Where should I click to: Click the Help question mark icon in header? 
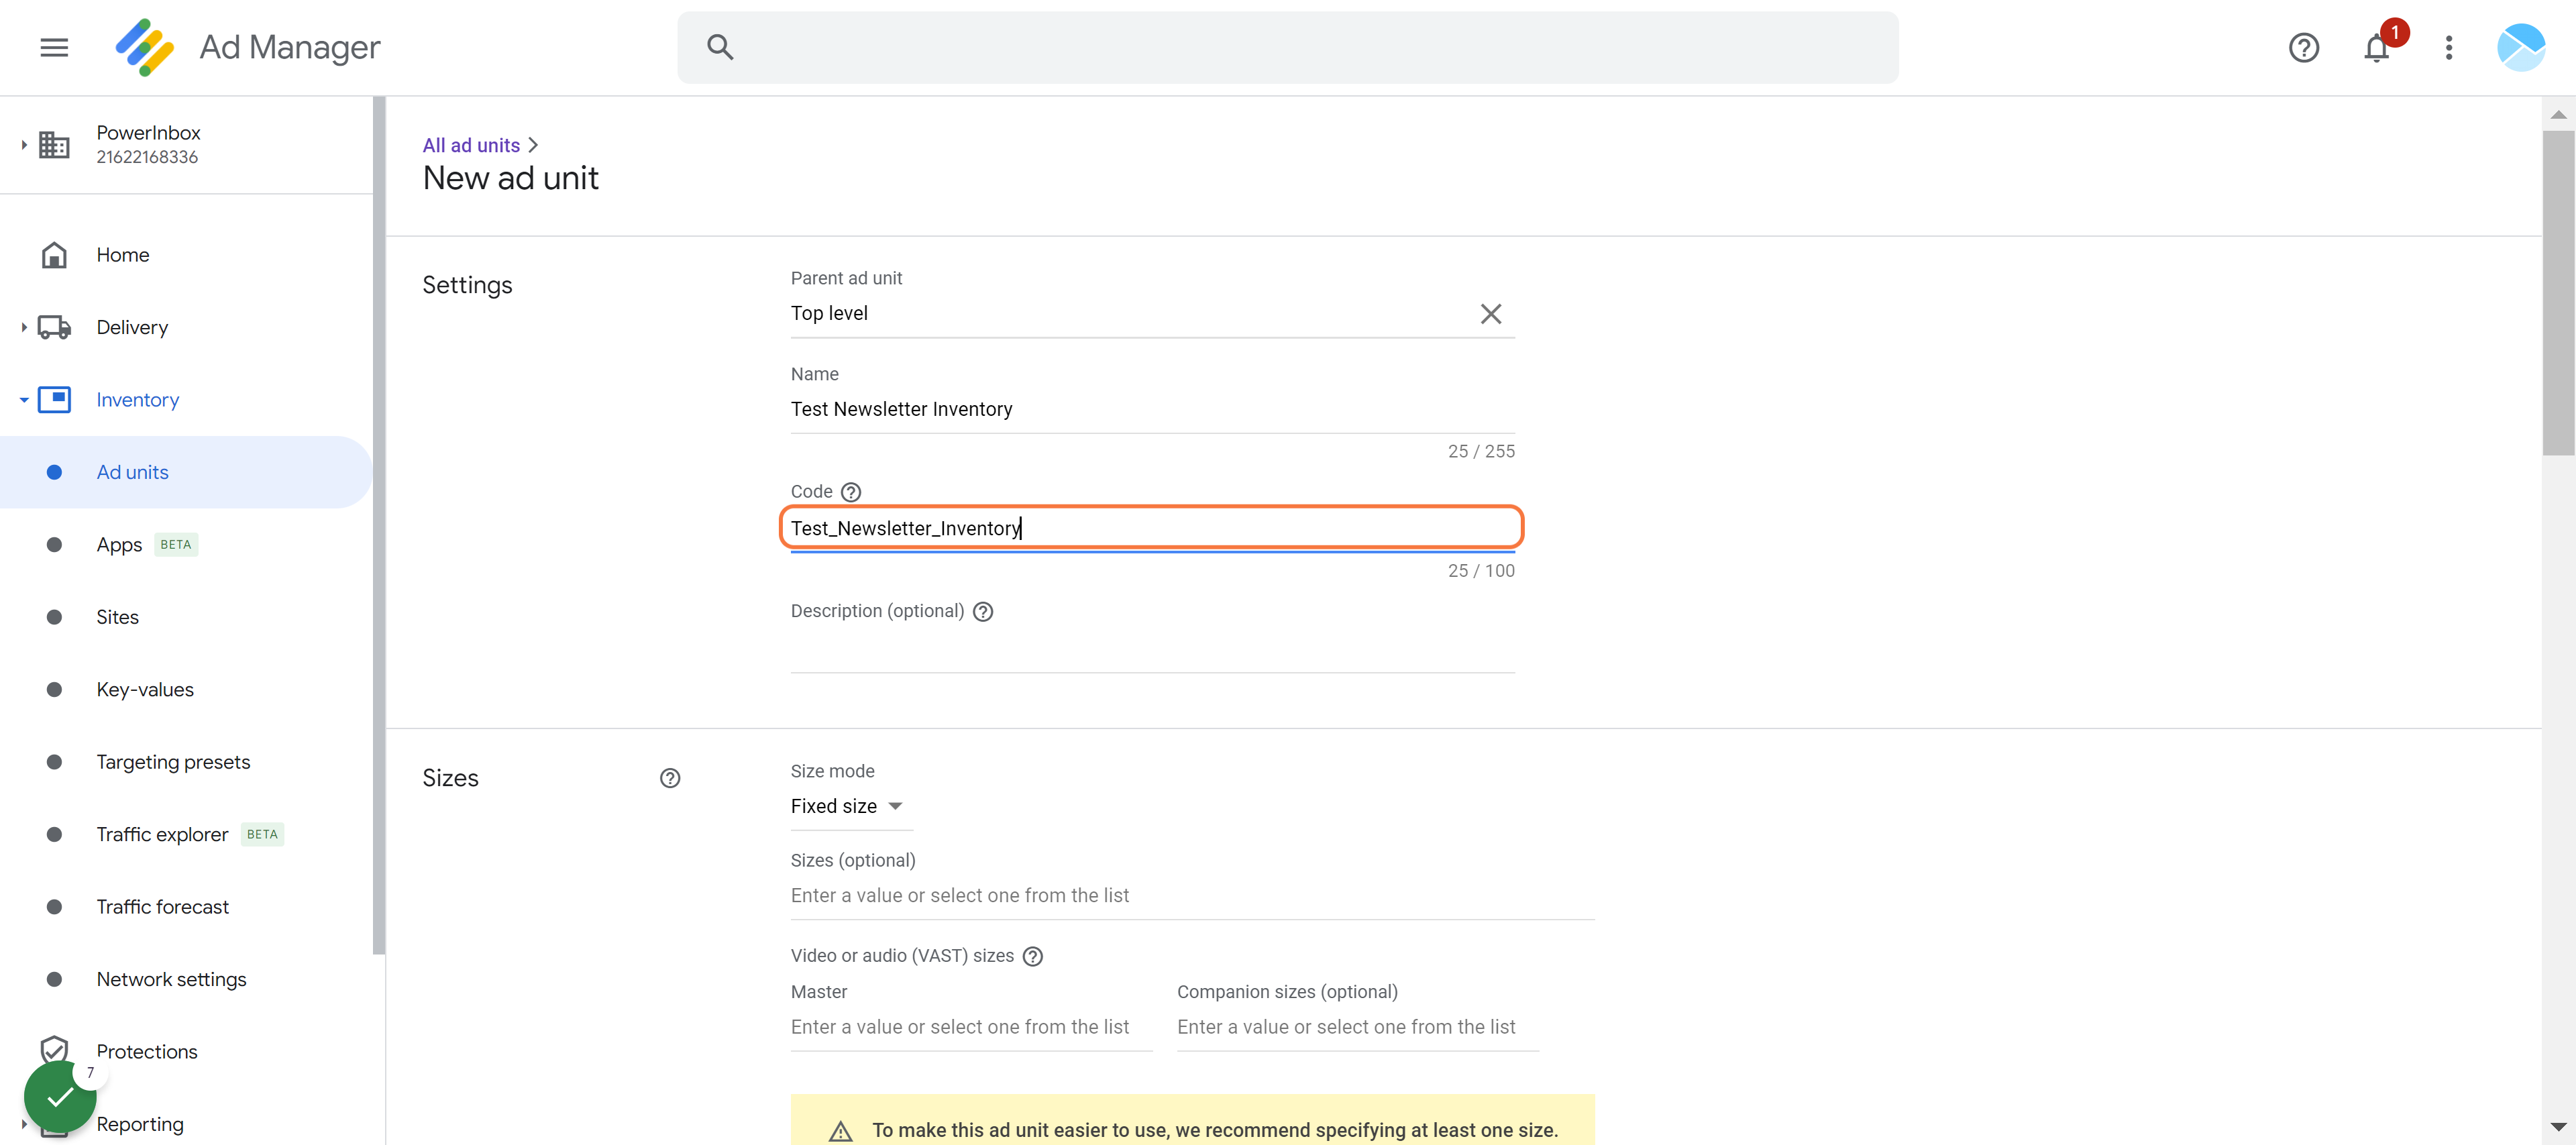tap(2303, 47)
